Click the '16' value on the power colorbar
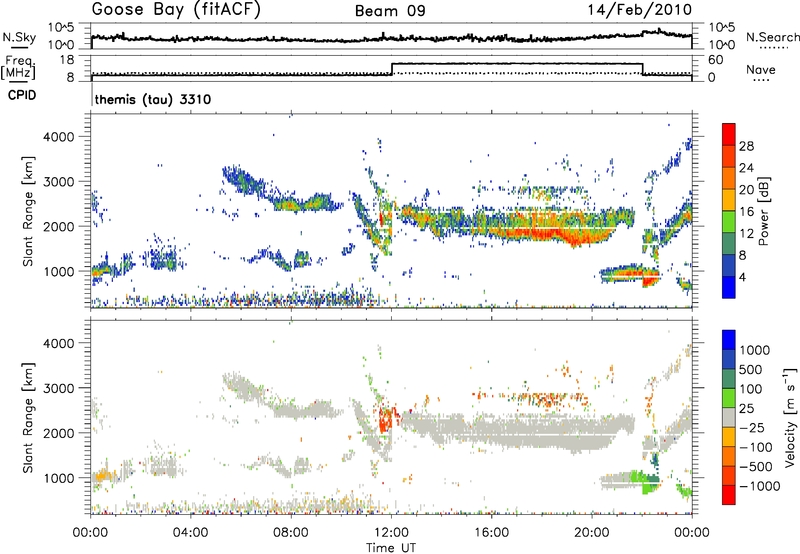The height and width of the screenshot is (554, 800). [746, 212]
